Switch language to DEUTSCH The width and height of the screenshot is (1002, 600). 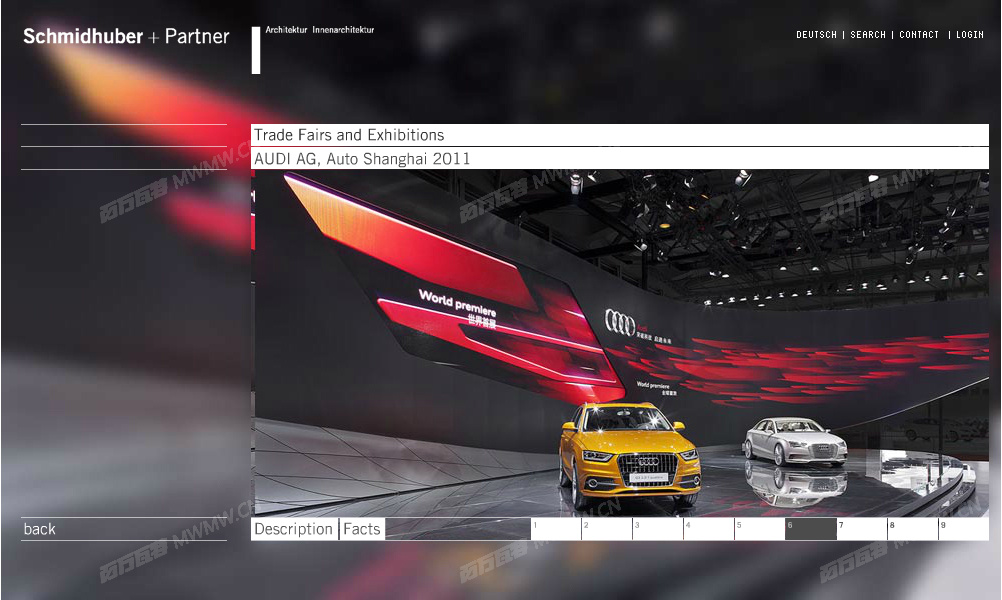point(816,35)
